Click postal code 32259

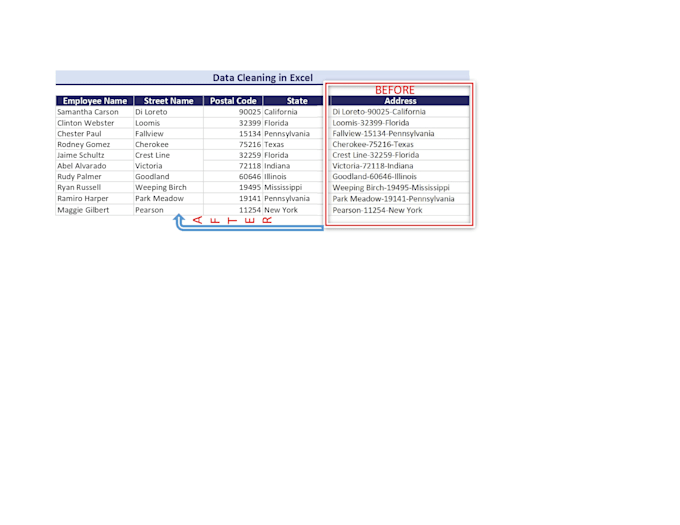coord(233,155)
